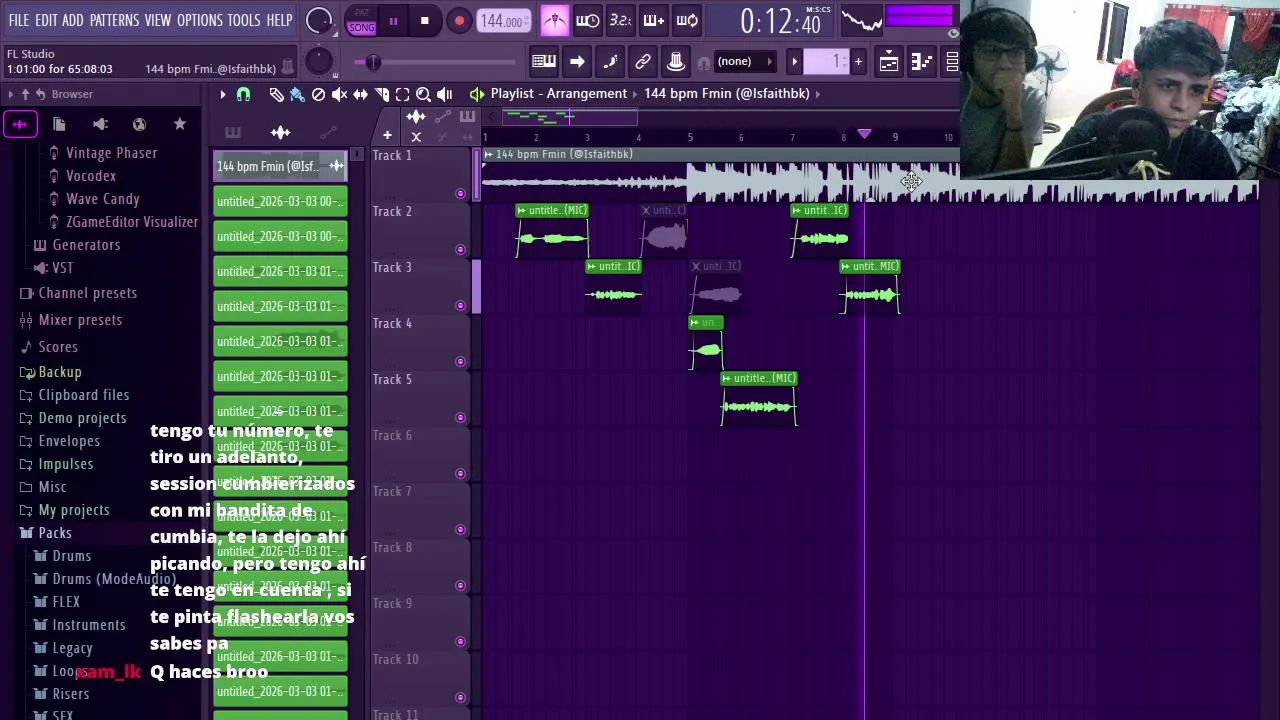The image size is (1280, 720).
Task: Select the browser Plugin database tab
Action: point(100,124)
